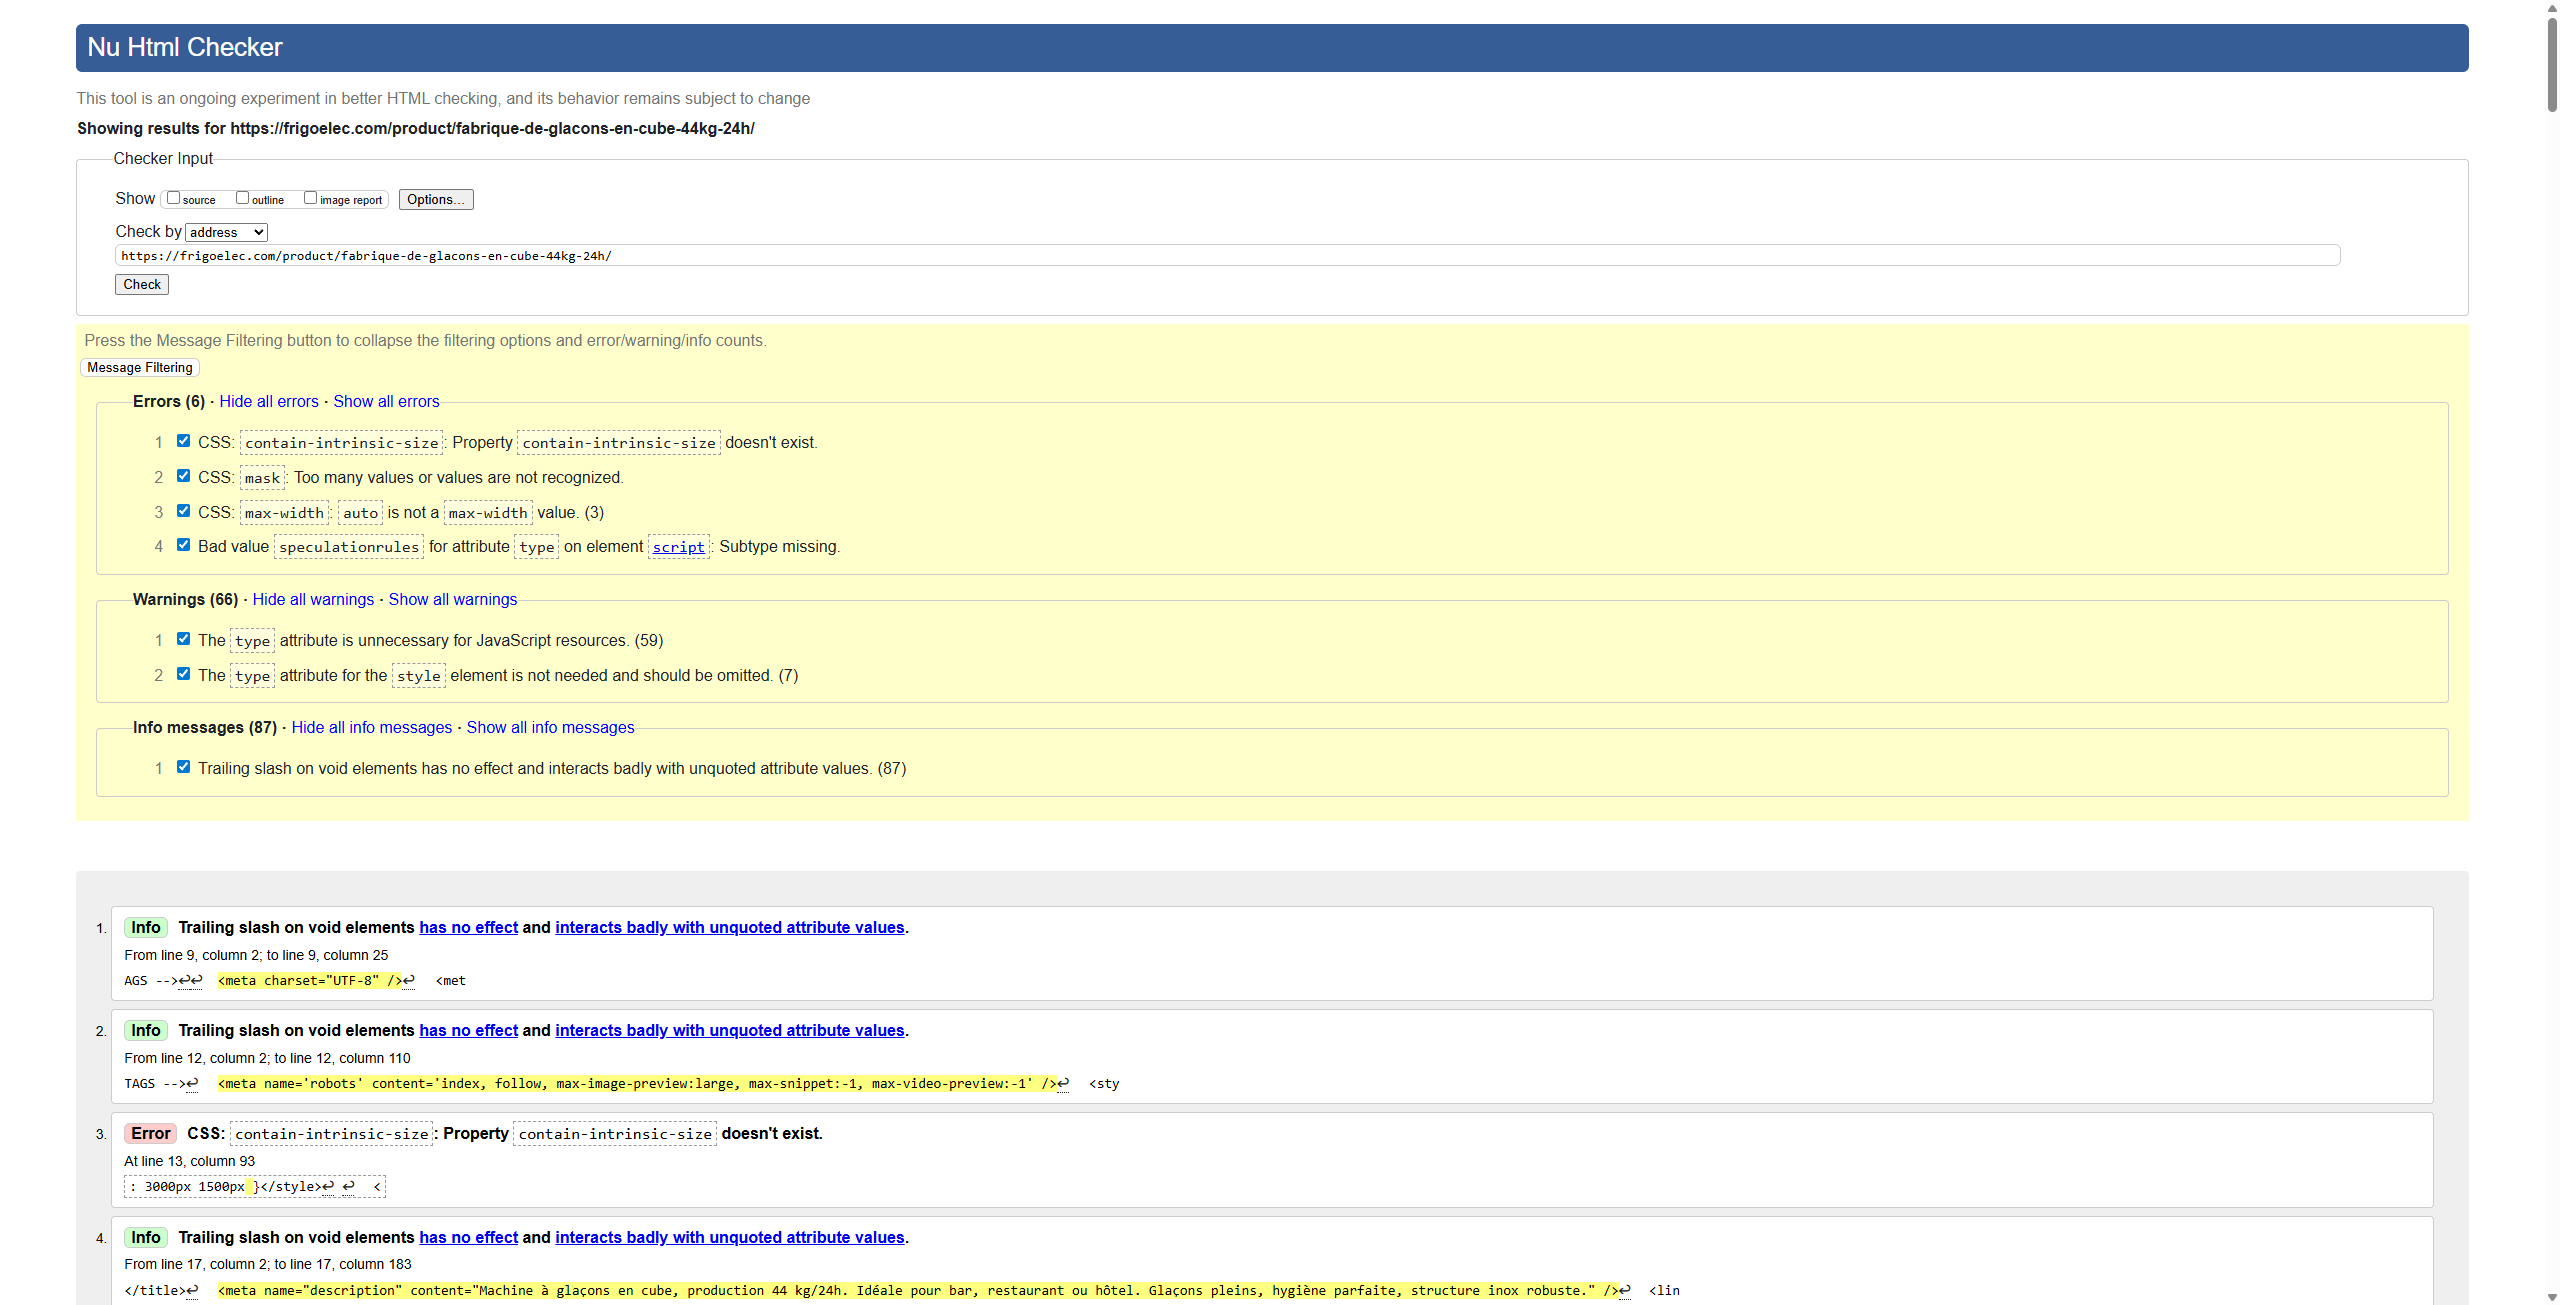Enable the outline display checkbox

click(242, 197)
